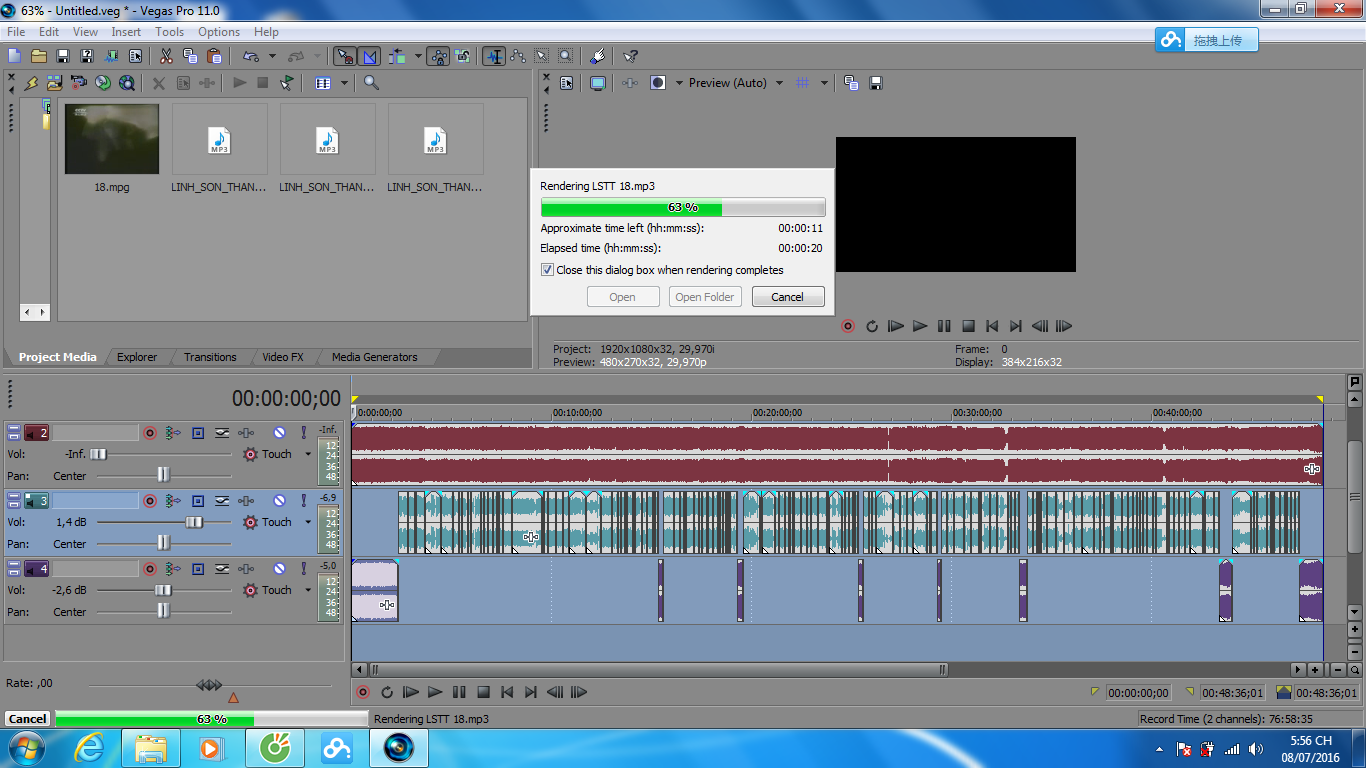Cancel rendering in the render dialog
The width and height of the screenshot is (1366, 768).
[788, 297]
